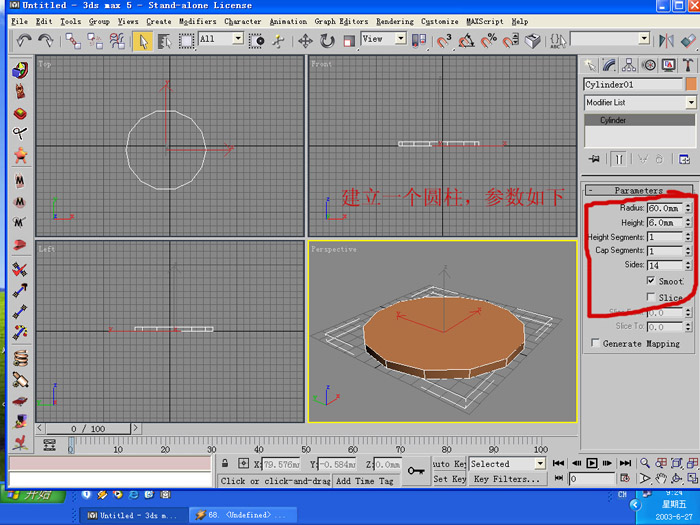Activate the Select and Scale tool

coord(349,41)
